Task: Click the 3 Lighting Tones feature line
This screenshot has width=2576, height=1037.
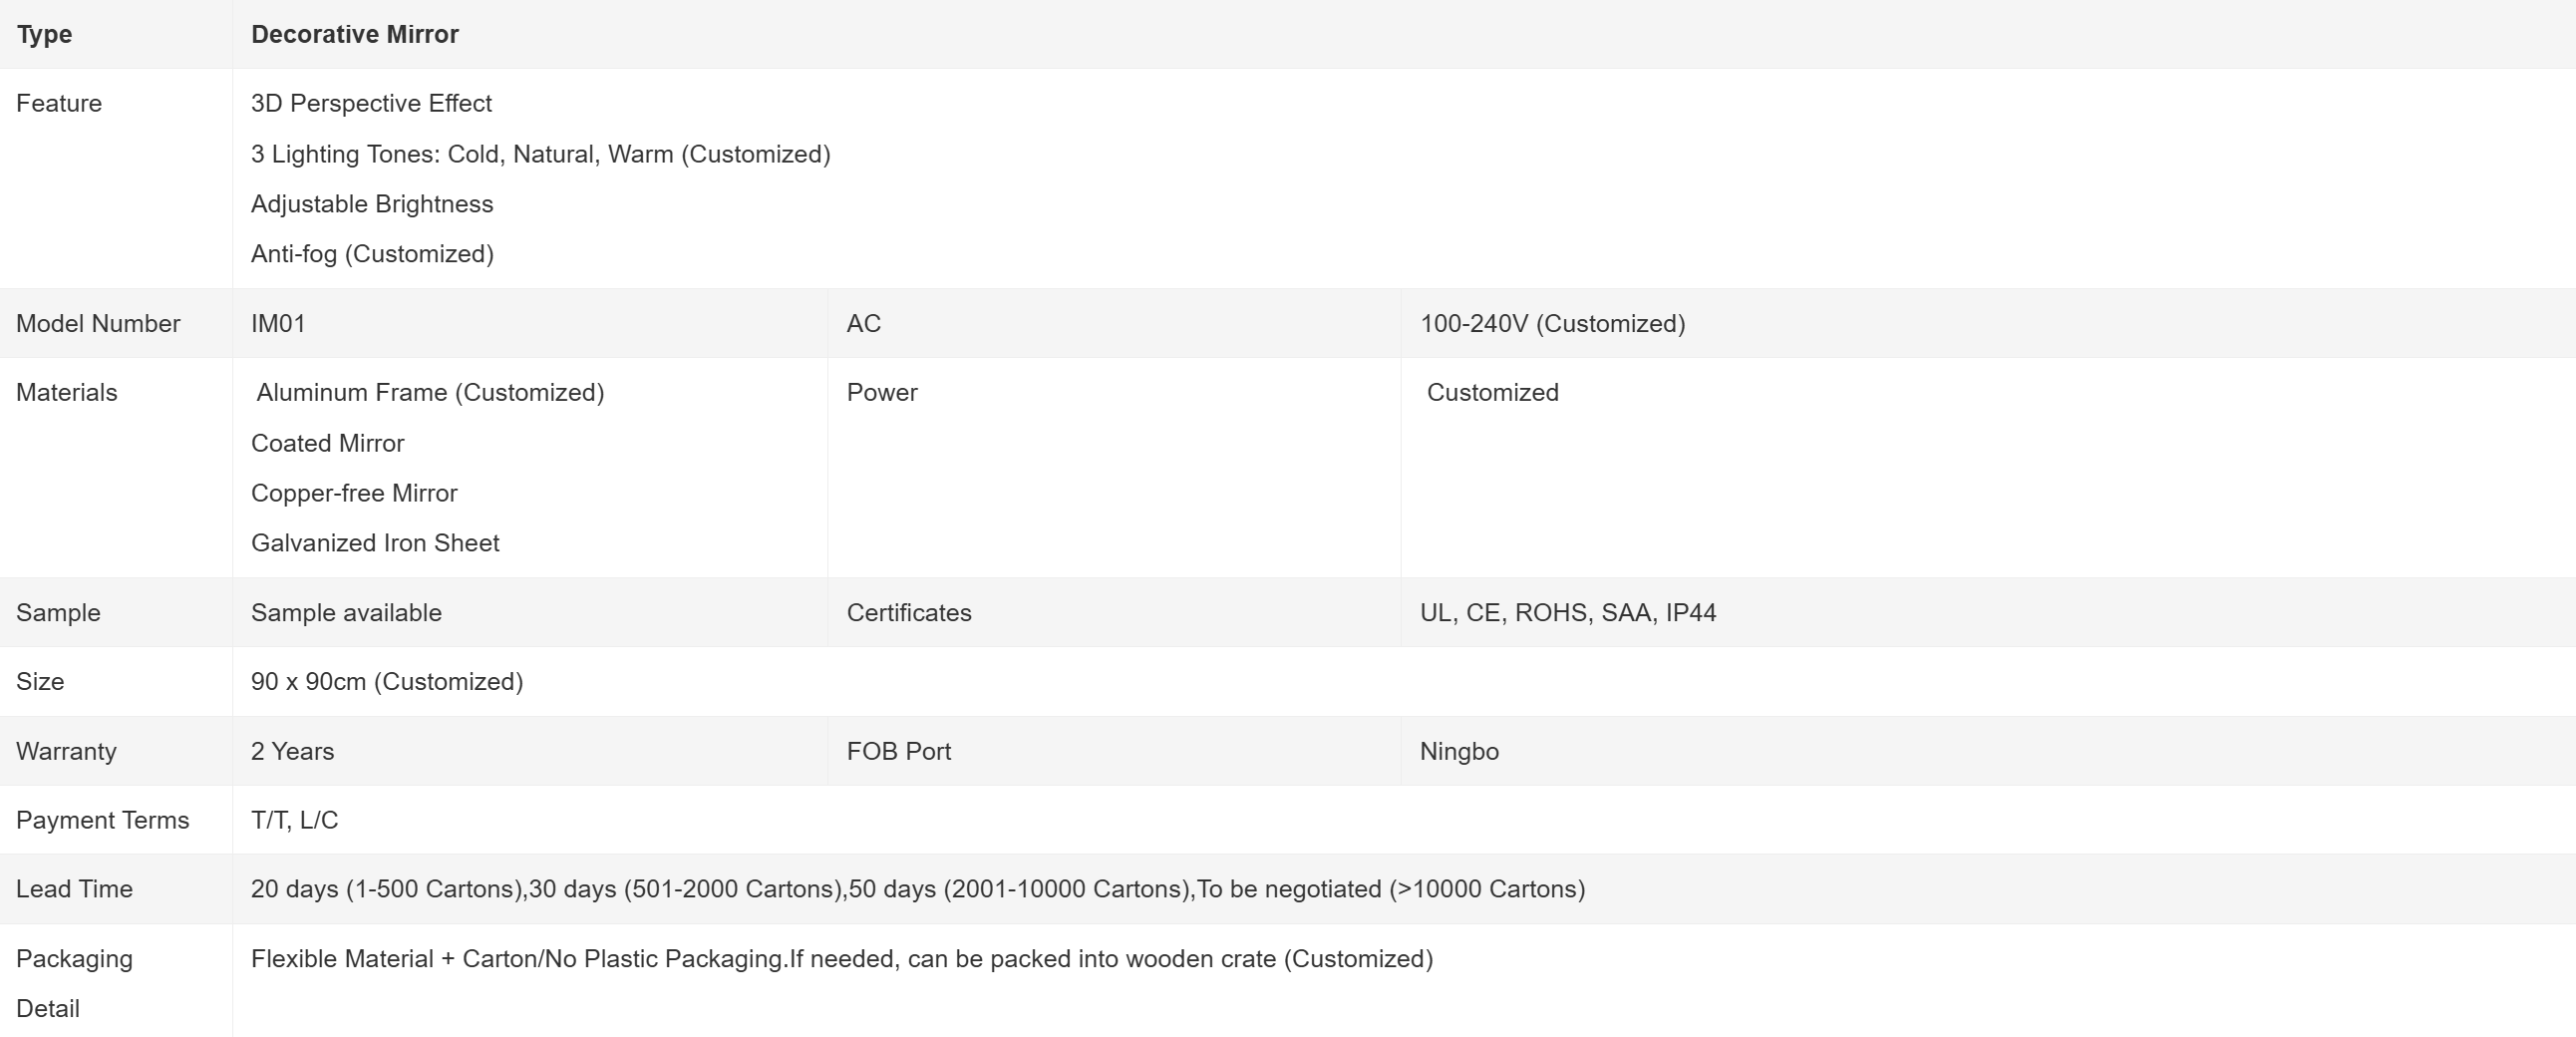Action: pyautogui.click(x=540, y=154)
